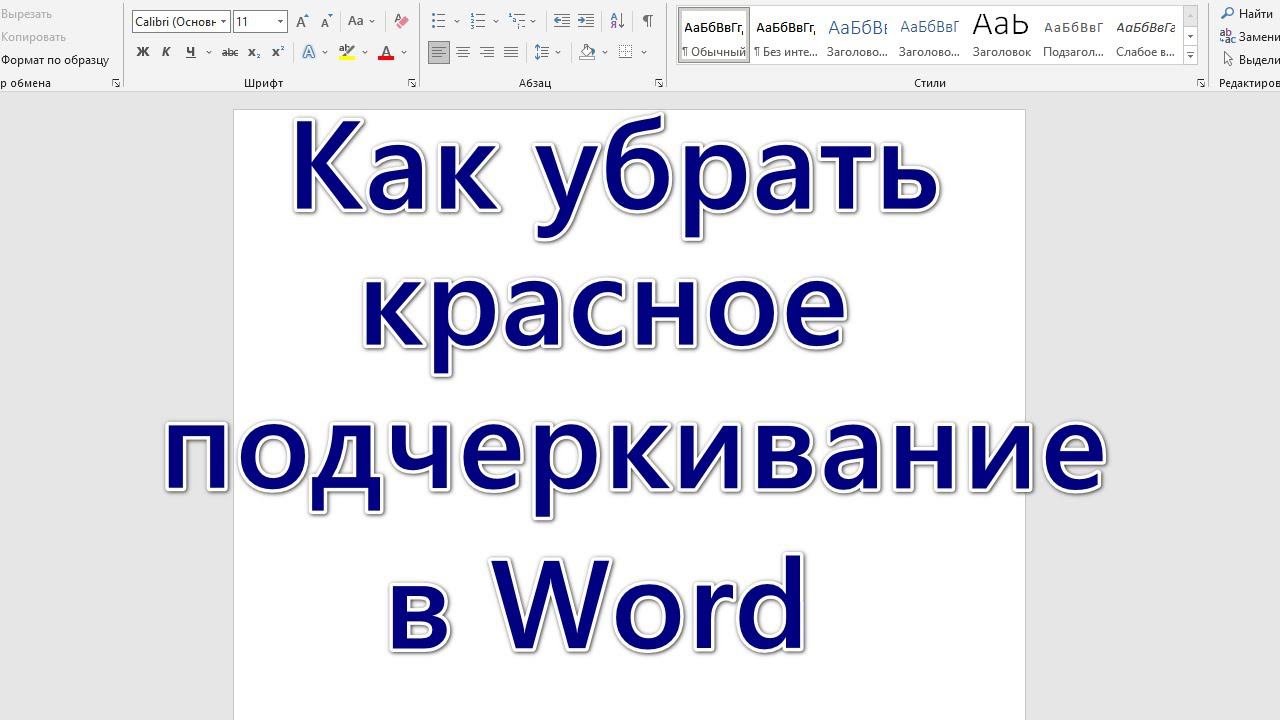1280x720 pixels.
Task: Create a multilevel list
Action: [517, 21]
